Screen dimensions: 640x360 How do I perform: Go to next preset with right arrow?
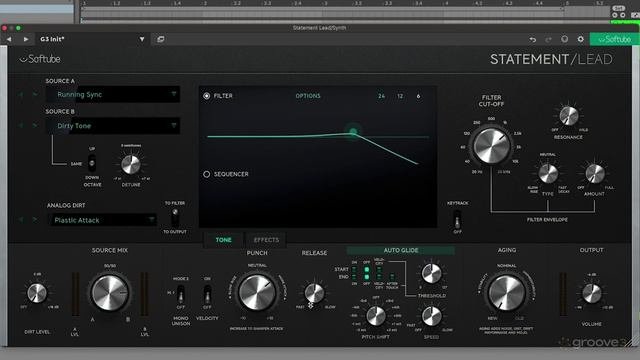click(x=26, y=39)
